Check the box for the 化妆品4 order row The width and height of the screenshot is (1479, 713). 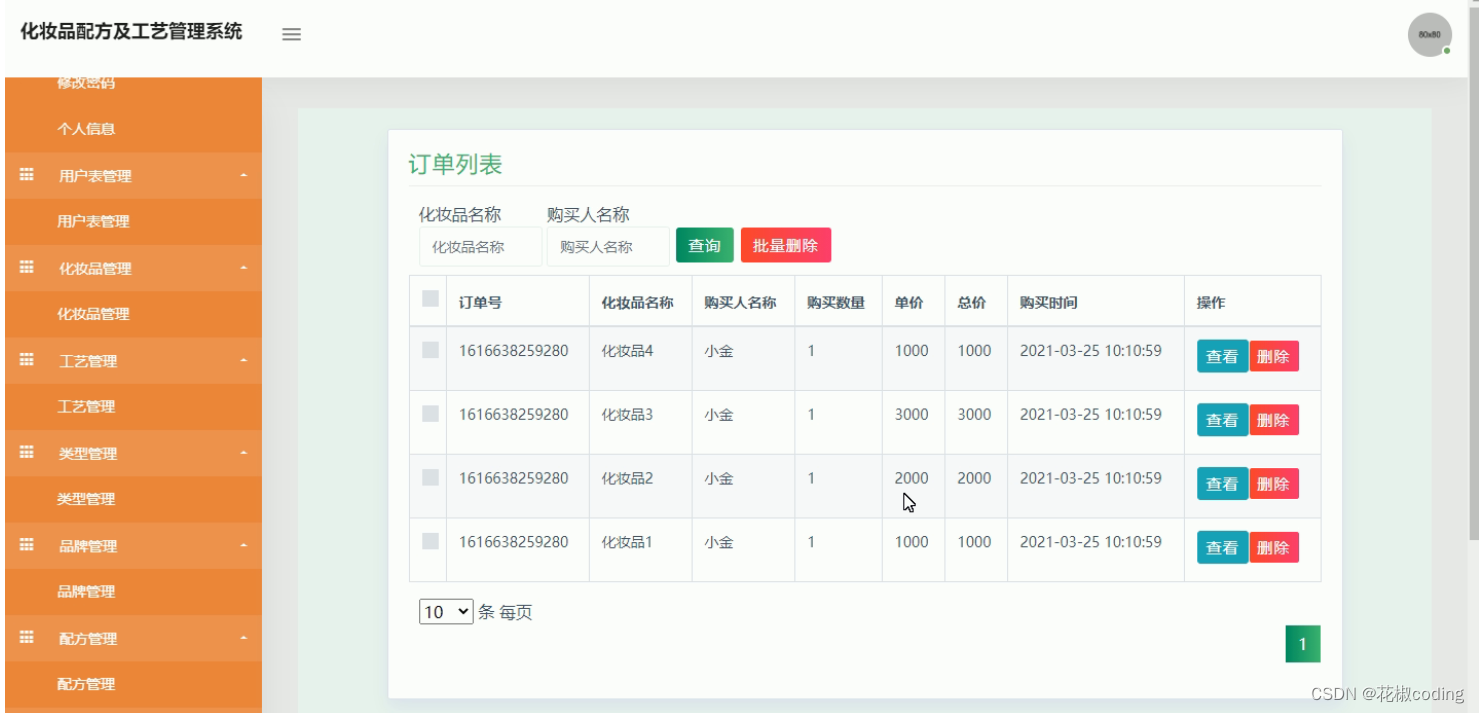(430, 350)
